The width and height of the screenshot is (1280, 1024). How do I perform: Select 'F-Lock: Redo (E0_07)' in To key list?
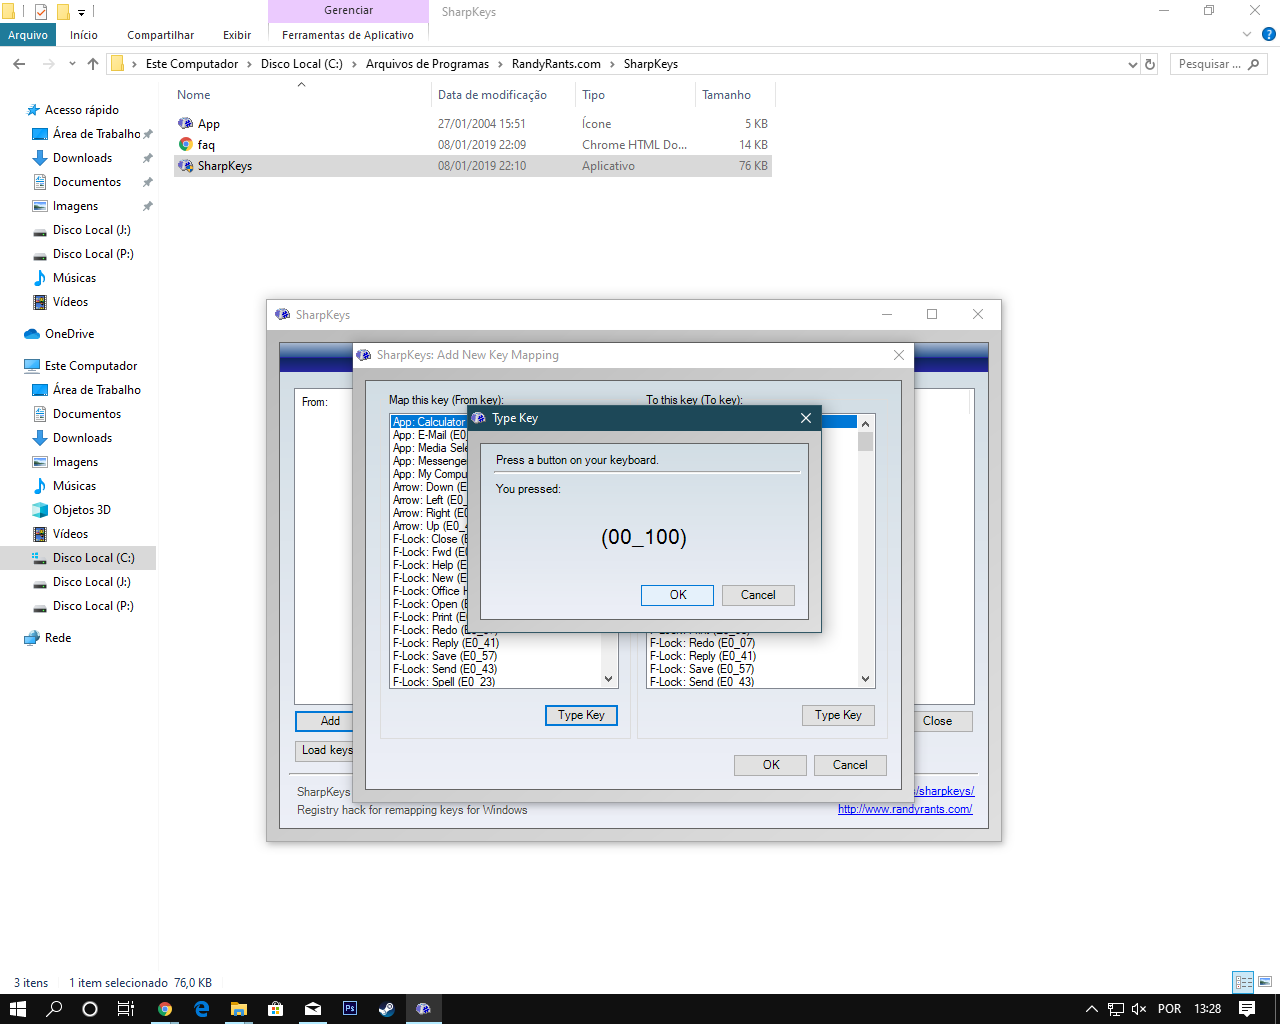[x=703, y=643]
